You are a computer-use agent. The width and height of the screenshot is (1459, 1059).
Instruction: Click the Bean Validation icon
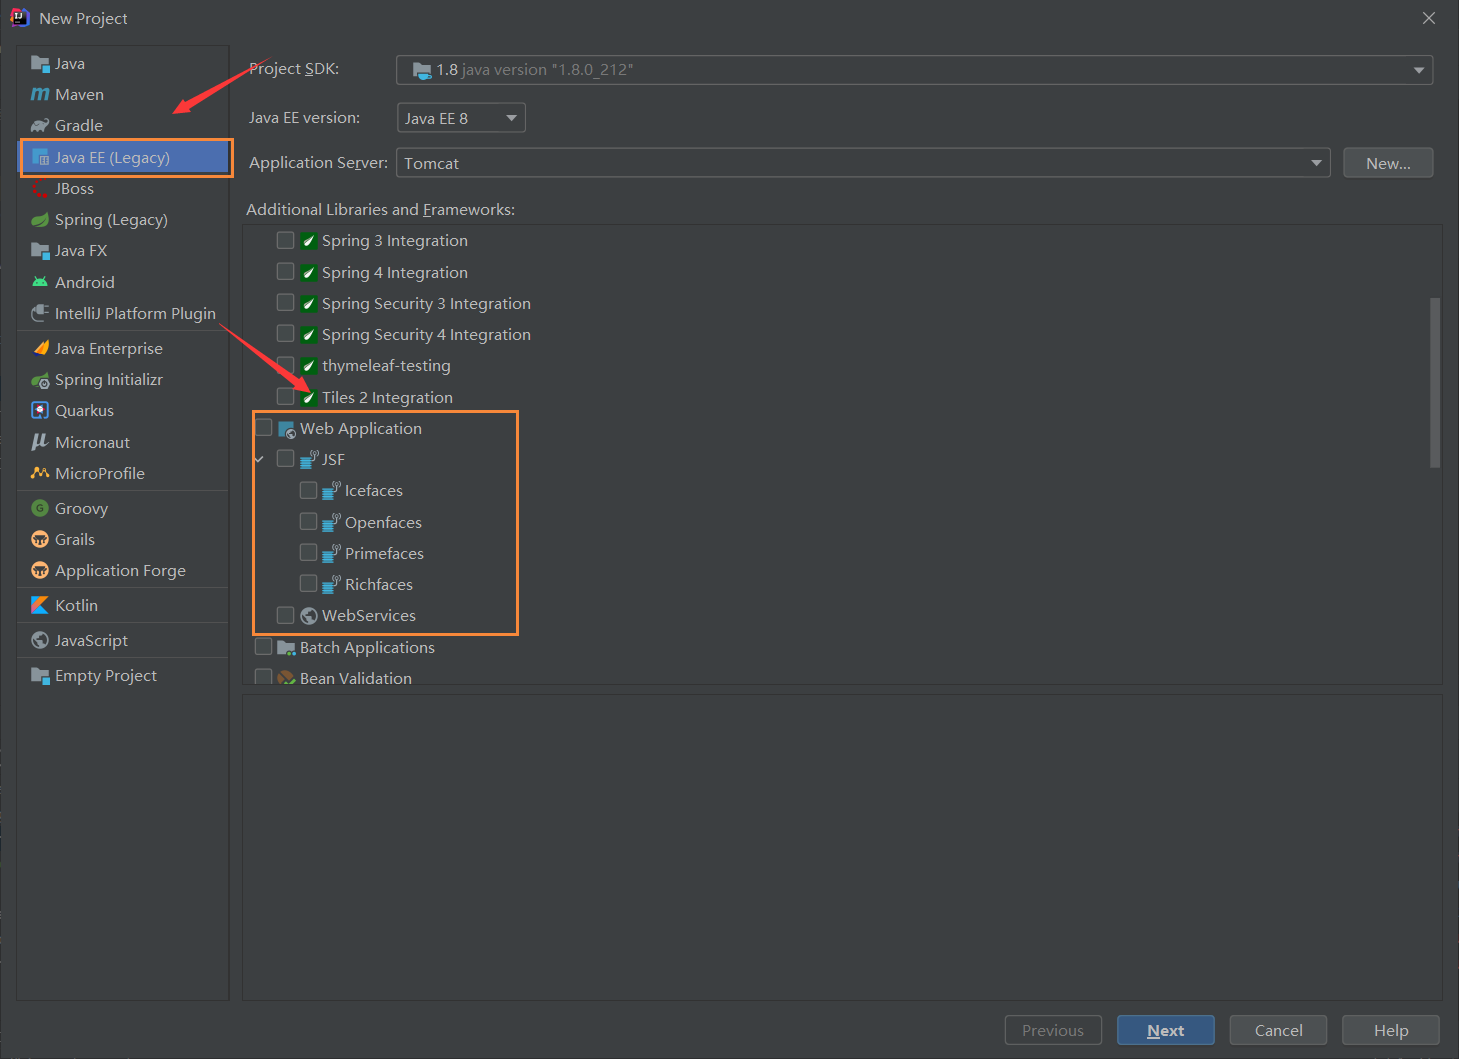pyautogui.click(x=286, y=678)
